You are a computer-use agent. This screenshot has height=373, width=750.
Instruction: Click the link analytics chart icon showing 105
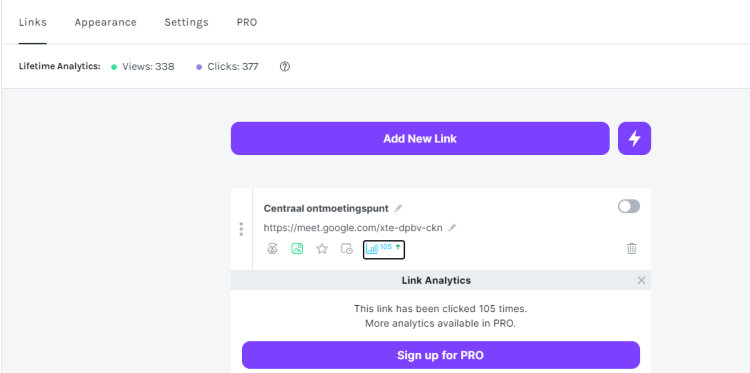384,249
